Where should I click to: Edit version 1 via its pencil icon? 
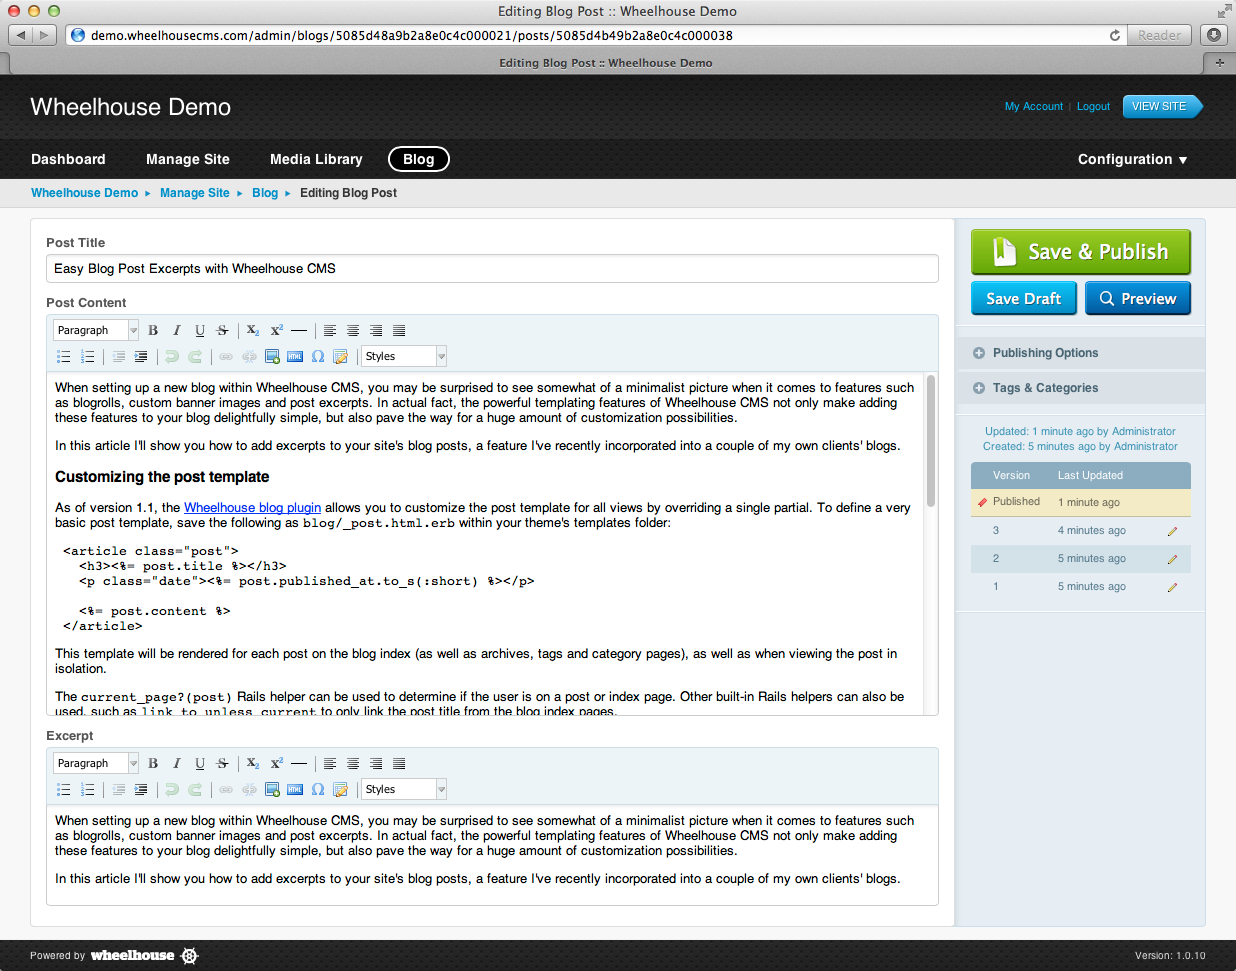coord(1172,587)
